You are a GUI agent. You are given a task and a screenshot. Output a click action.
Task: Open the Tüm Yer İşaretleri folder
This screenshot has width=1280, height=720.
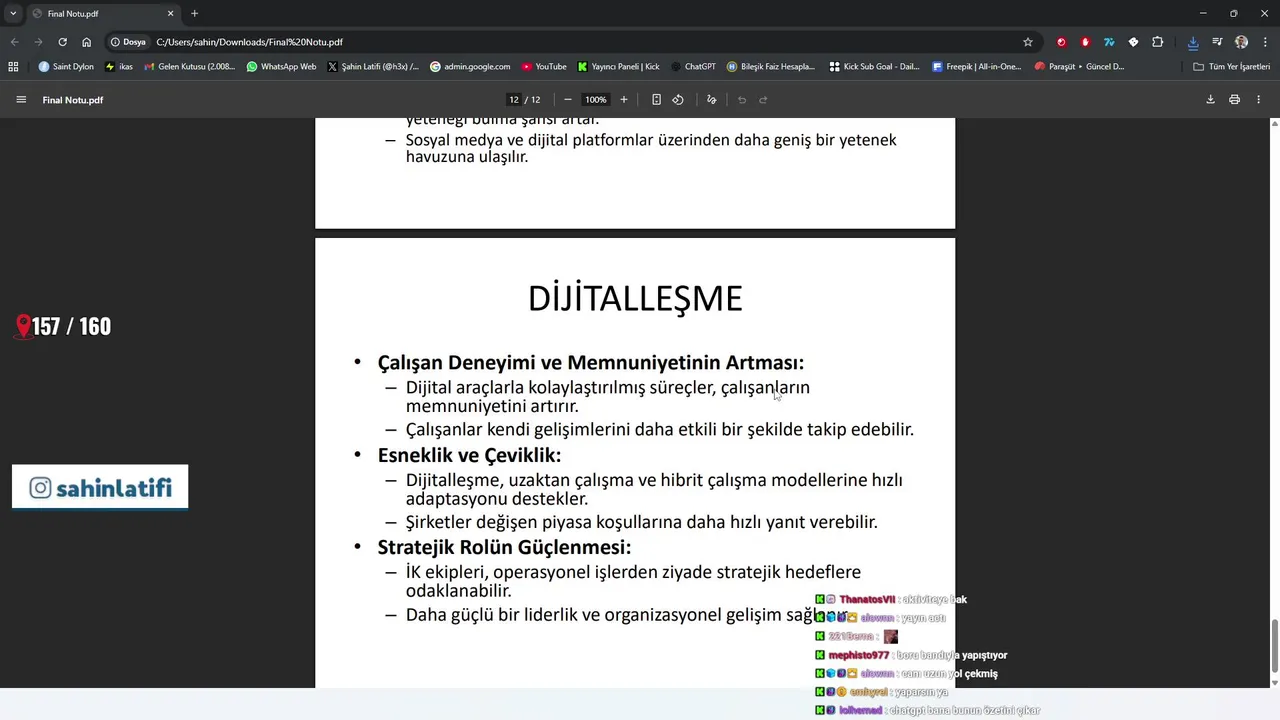[1231, 67]
